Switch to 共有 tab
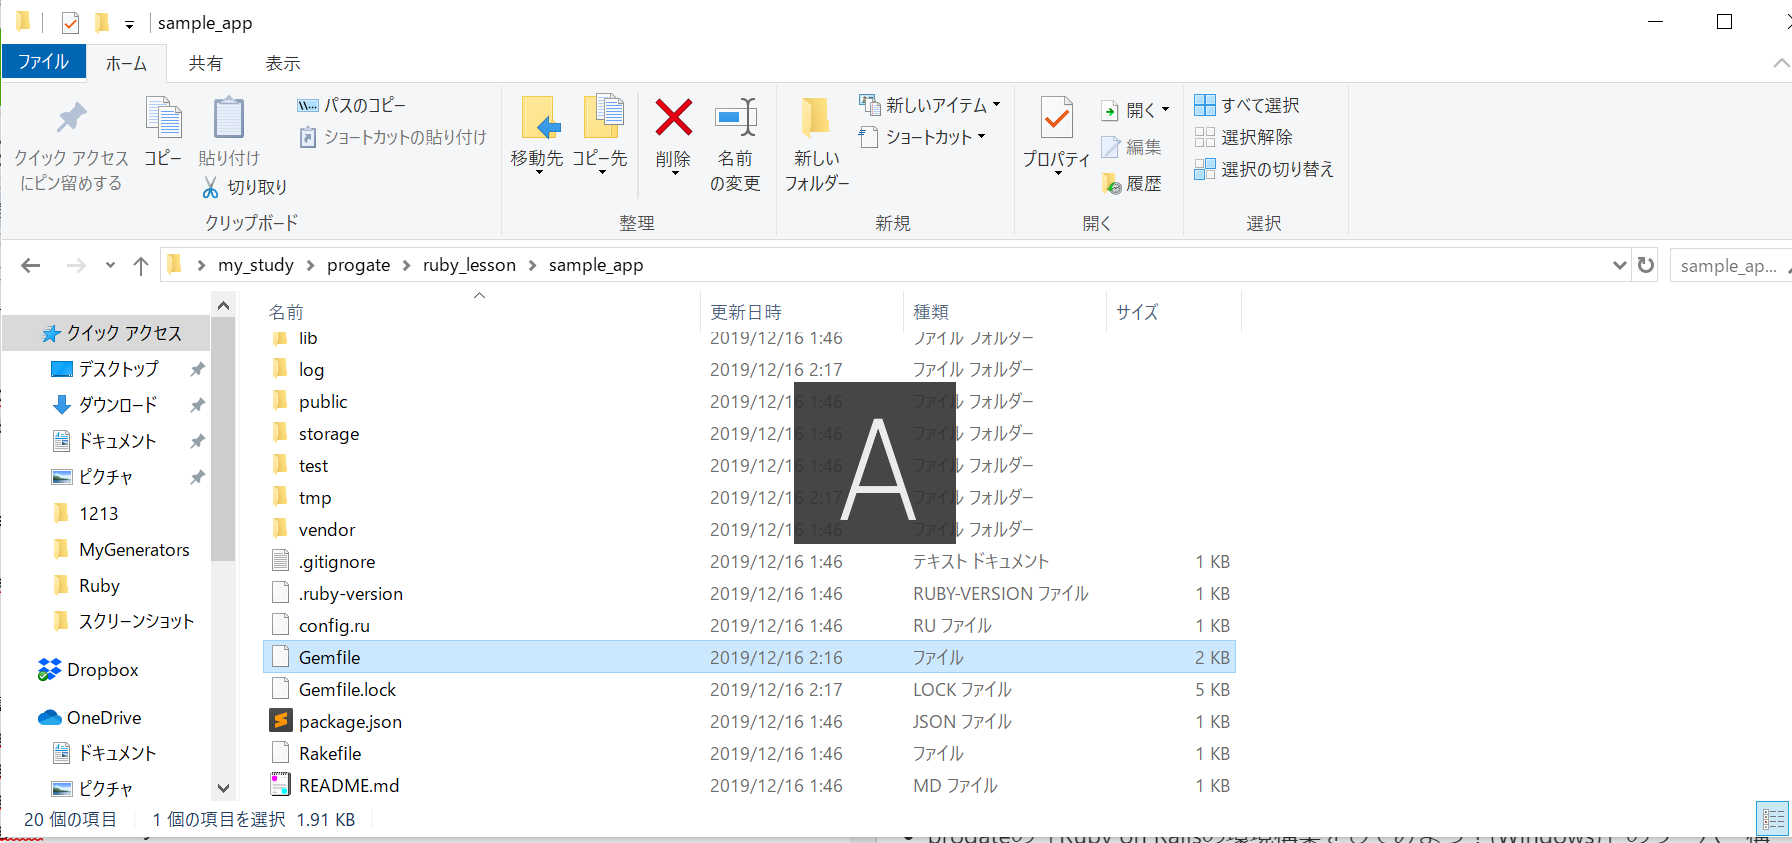Screen dimensions: 1792x843 (206, 63)
